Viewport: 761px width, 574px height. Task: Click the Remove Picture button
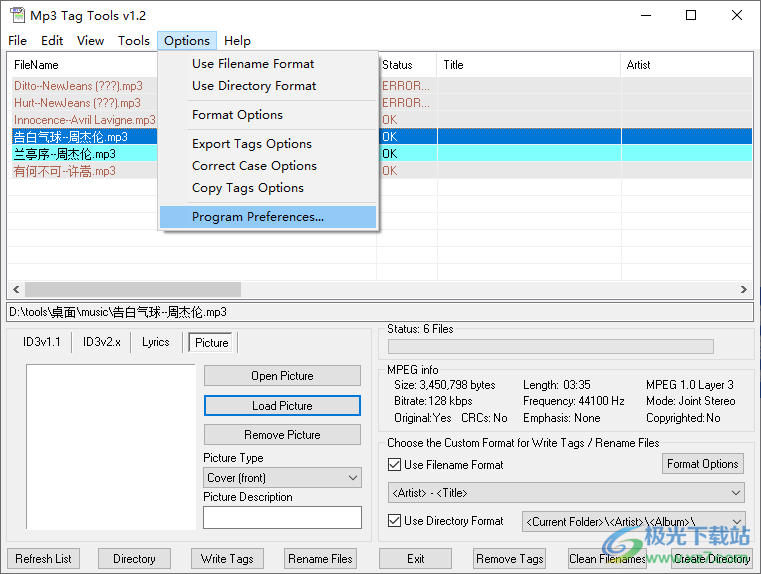click(282, 435)
